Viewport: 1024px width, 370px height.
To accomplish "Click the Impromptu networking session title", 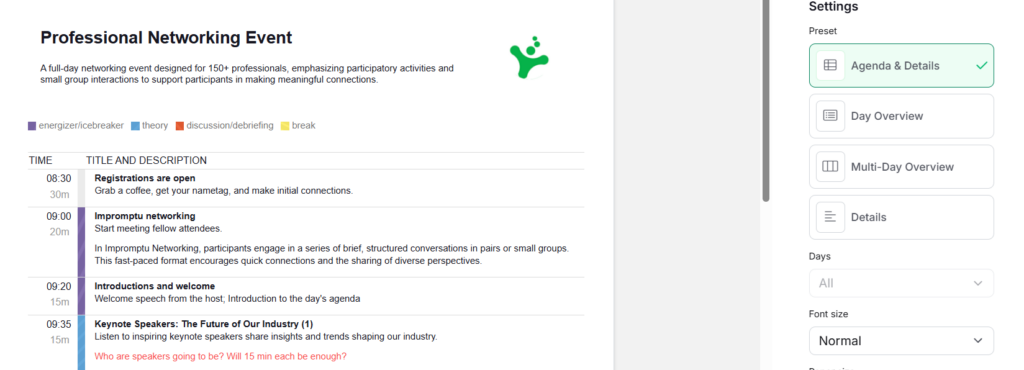I will pos(145,216).
